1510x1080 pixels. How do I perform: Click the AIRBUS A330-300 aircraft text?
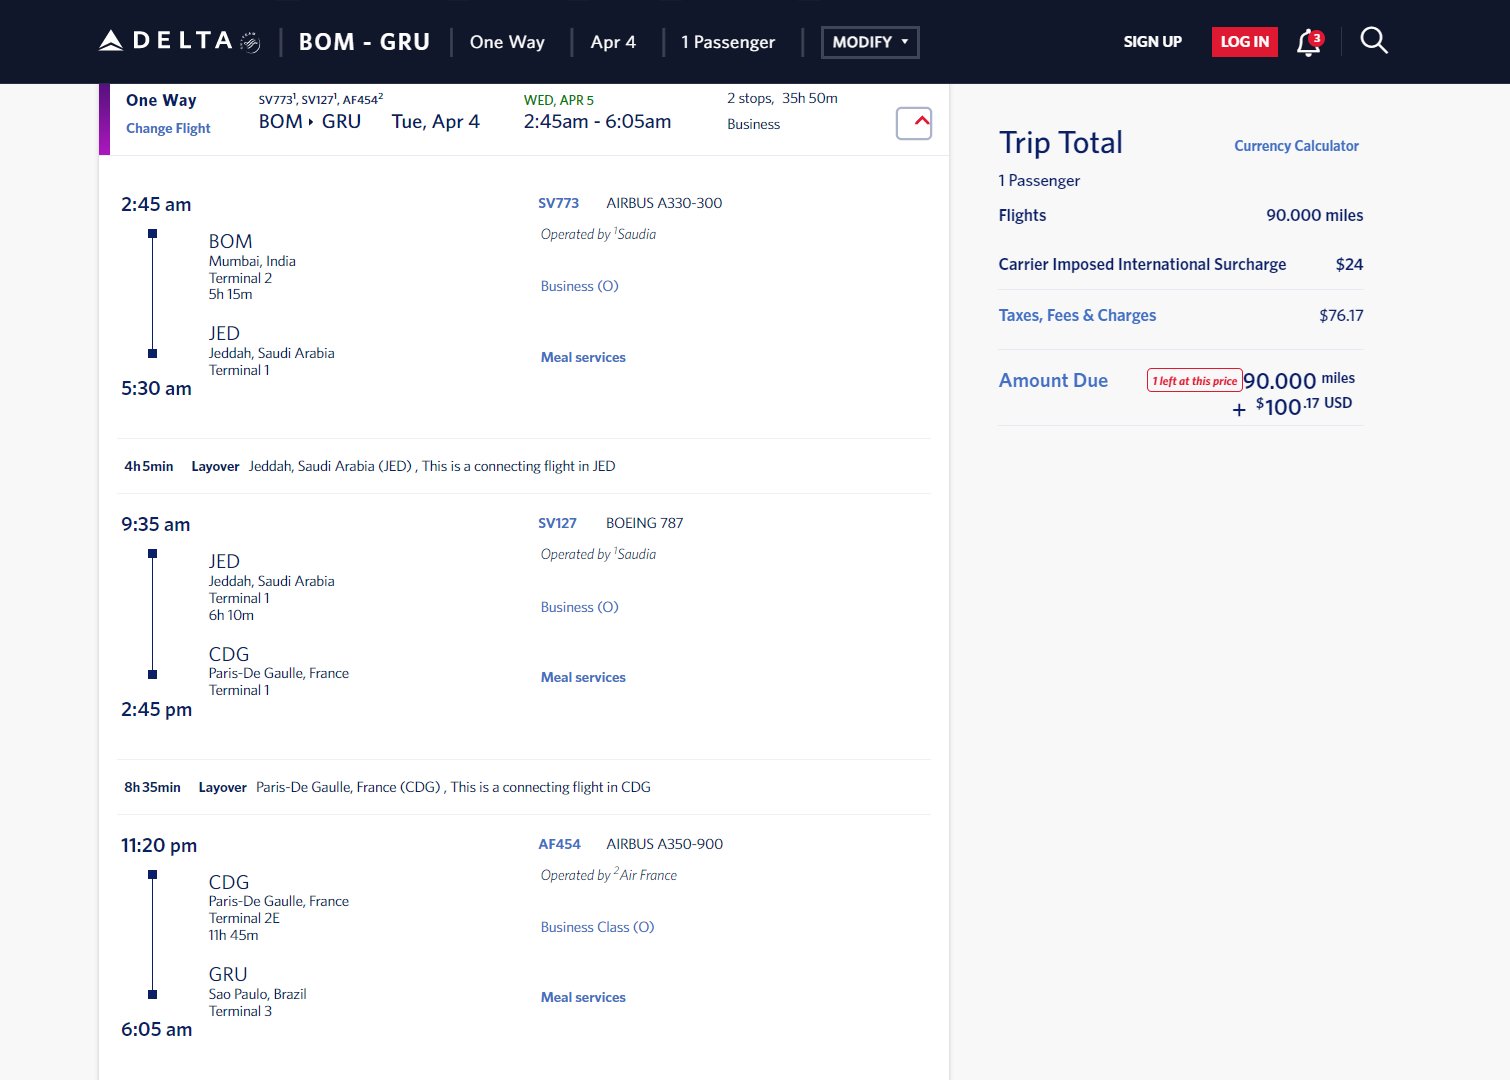(664, 203)
